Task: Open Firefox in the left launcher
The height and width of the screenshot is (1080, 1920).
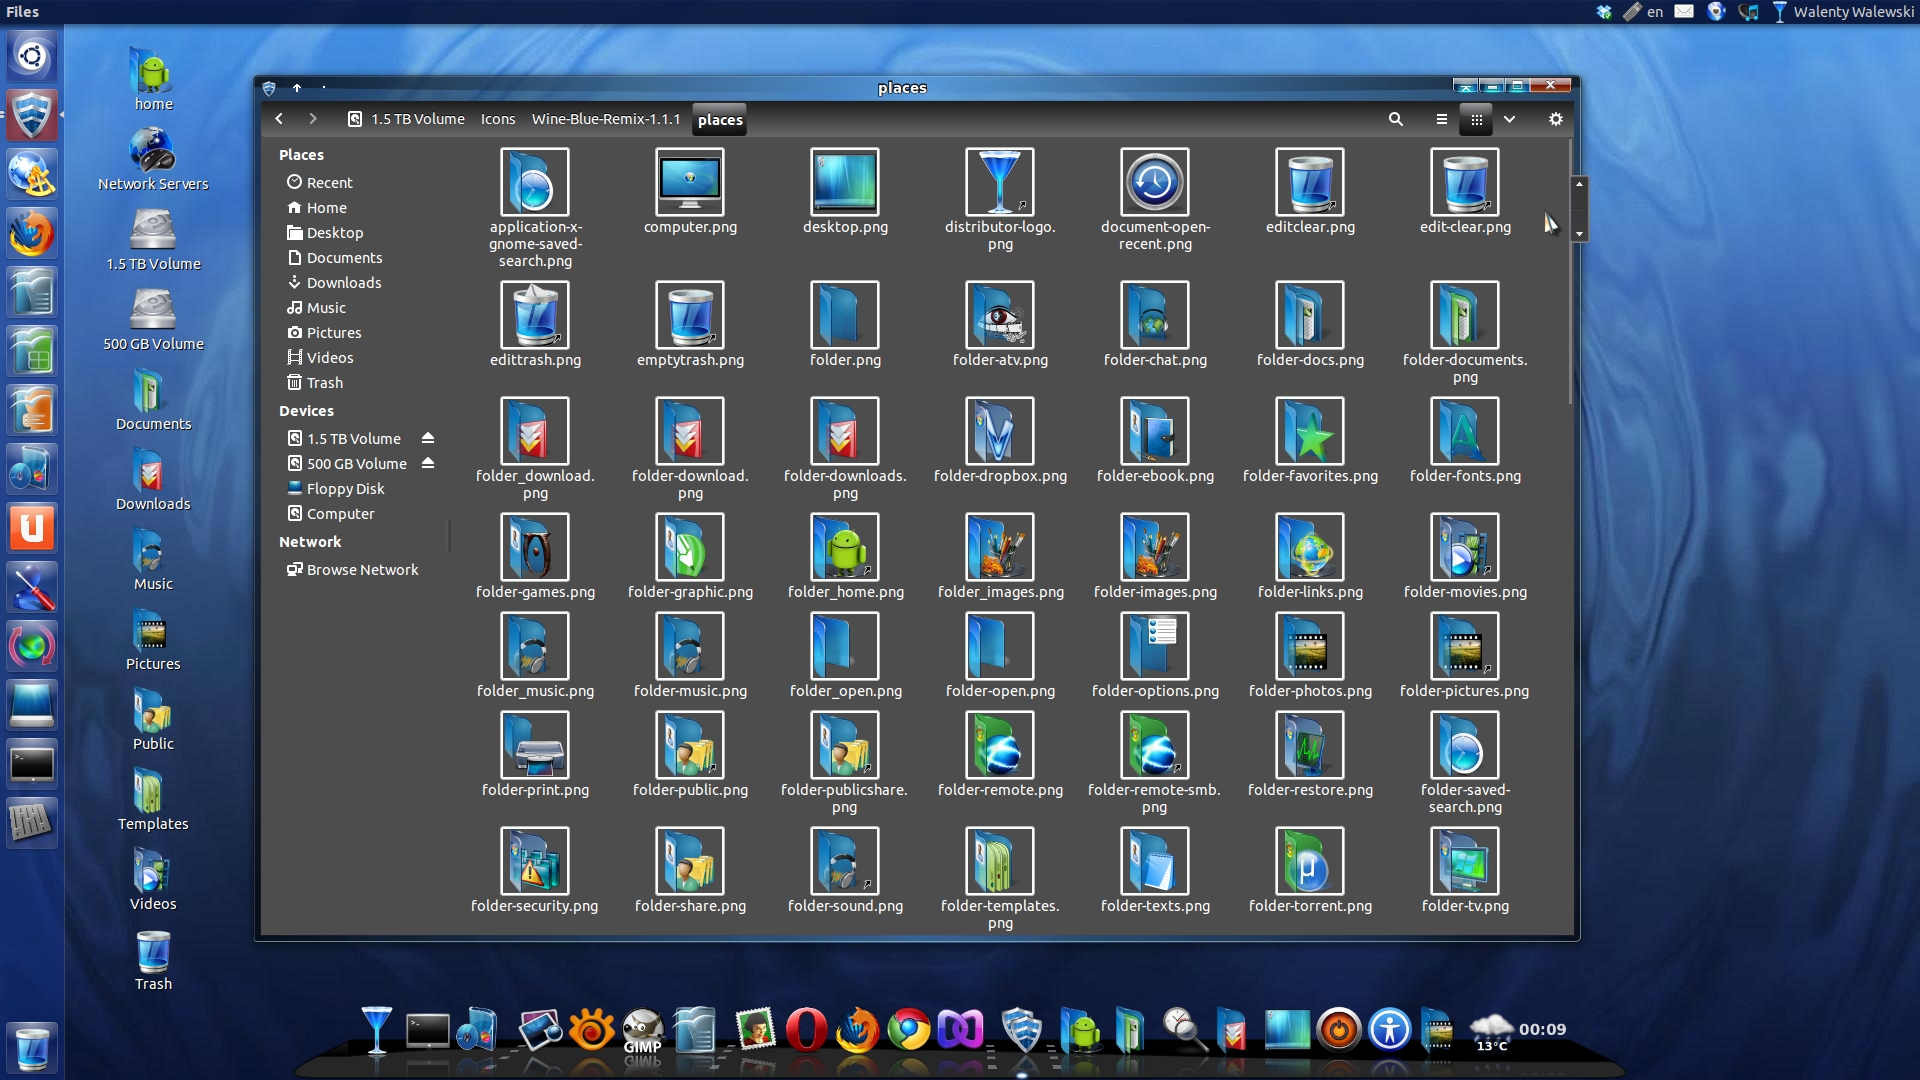Action: pyautogui.click(x=32, y=233)
